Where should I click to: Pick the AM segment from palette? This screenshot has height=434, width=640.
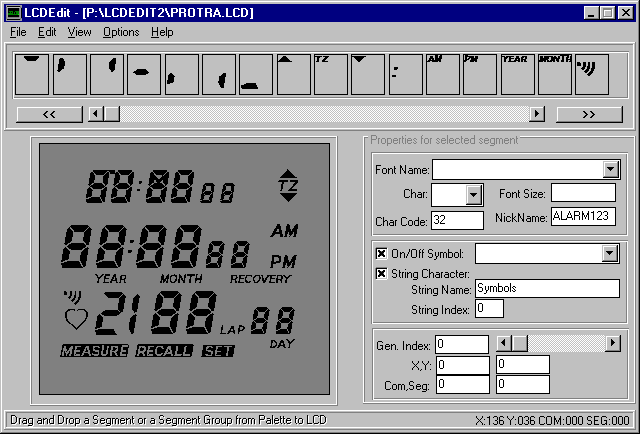coord(442,73)
